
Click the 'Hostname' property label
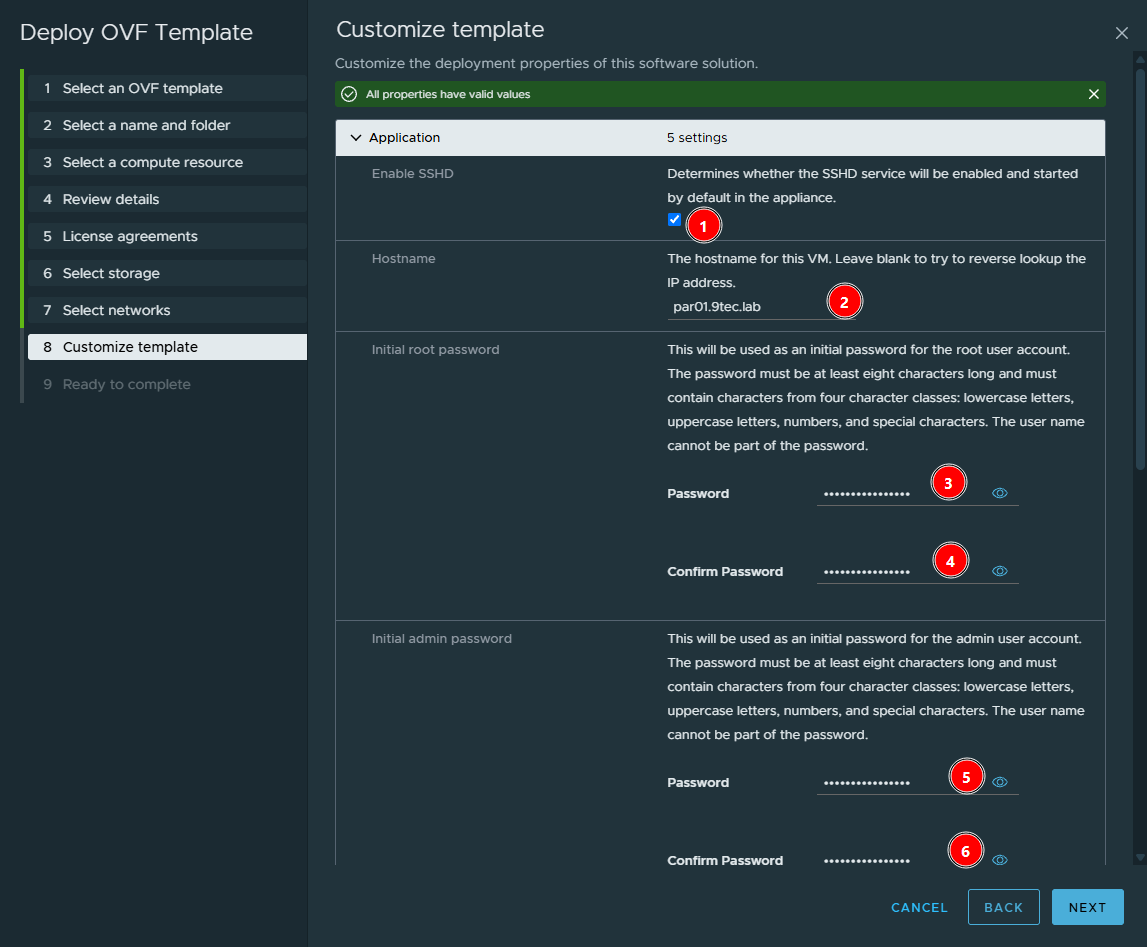[x=403, y=258]
